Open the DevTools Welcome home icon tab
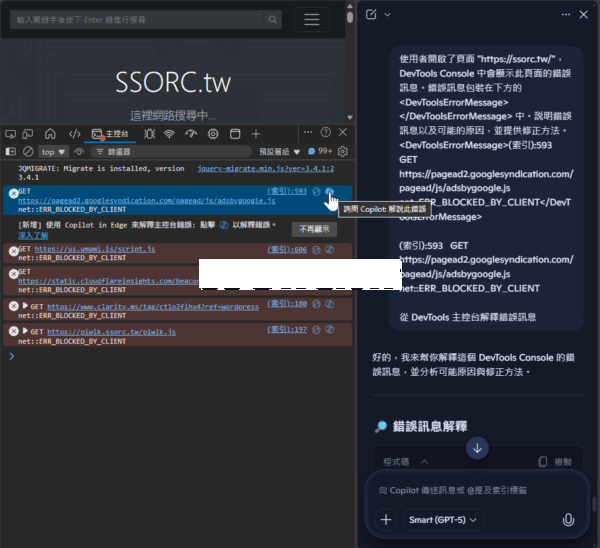 (50, 134)
